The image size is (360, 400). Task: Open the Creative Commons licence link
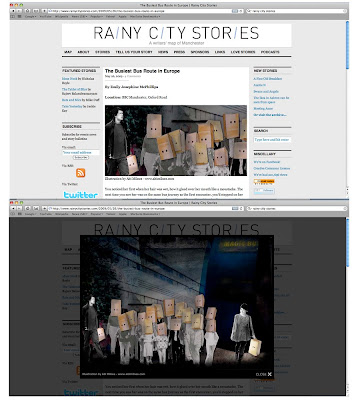tap(272, 168)
